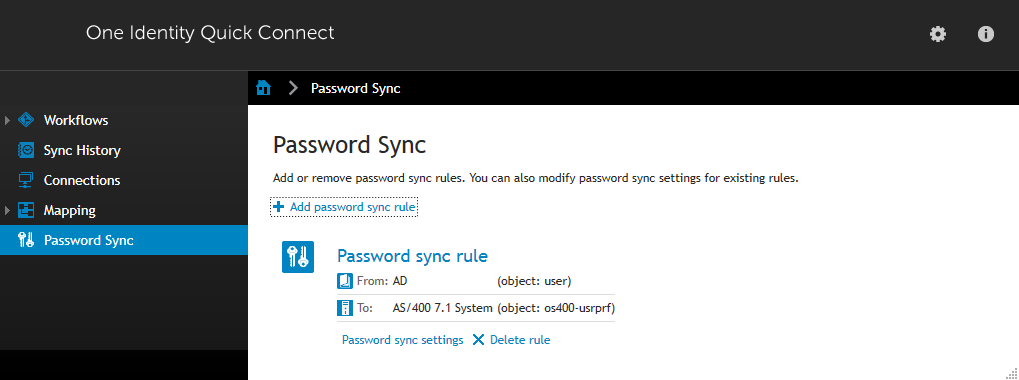Viewport: 1019px width, 380px height.
Task: Click the Workflows sidebar icon
Action: click(x=26, y=120)
